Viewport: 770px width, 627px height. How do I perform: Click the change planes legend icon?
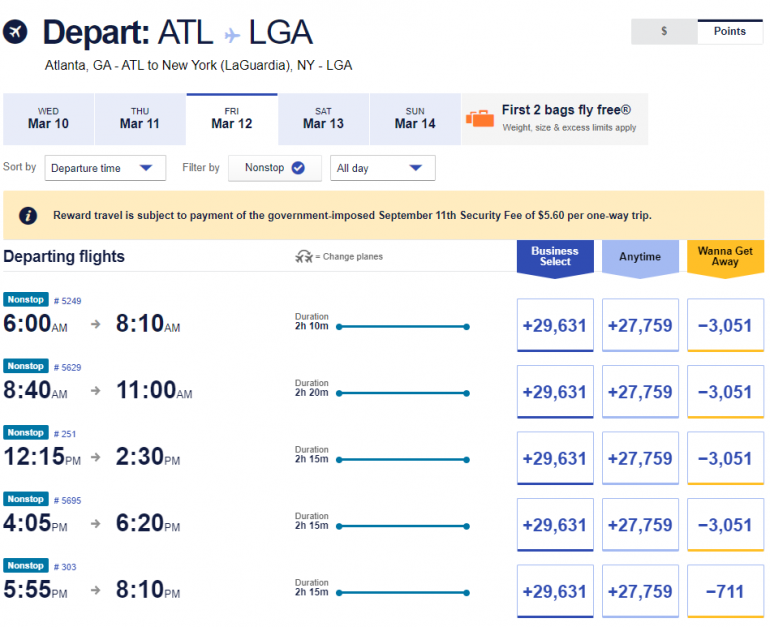pyautogui.click(x=304, y=257)
